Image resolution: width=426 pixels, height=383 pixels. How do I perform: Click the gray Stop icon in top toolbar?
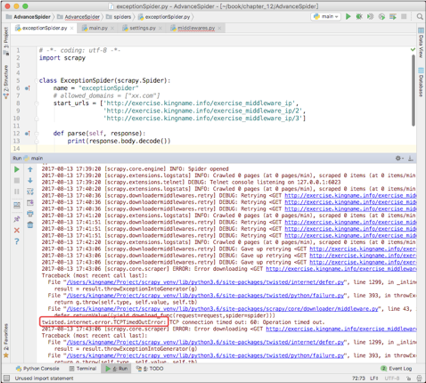point(404,16)
